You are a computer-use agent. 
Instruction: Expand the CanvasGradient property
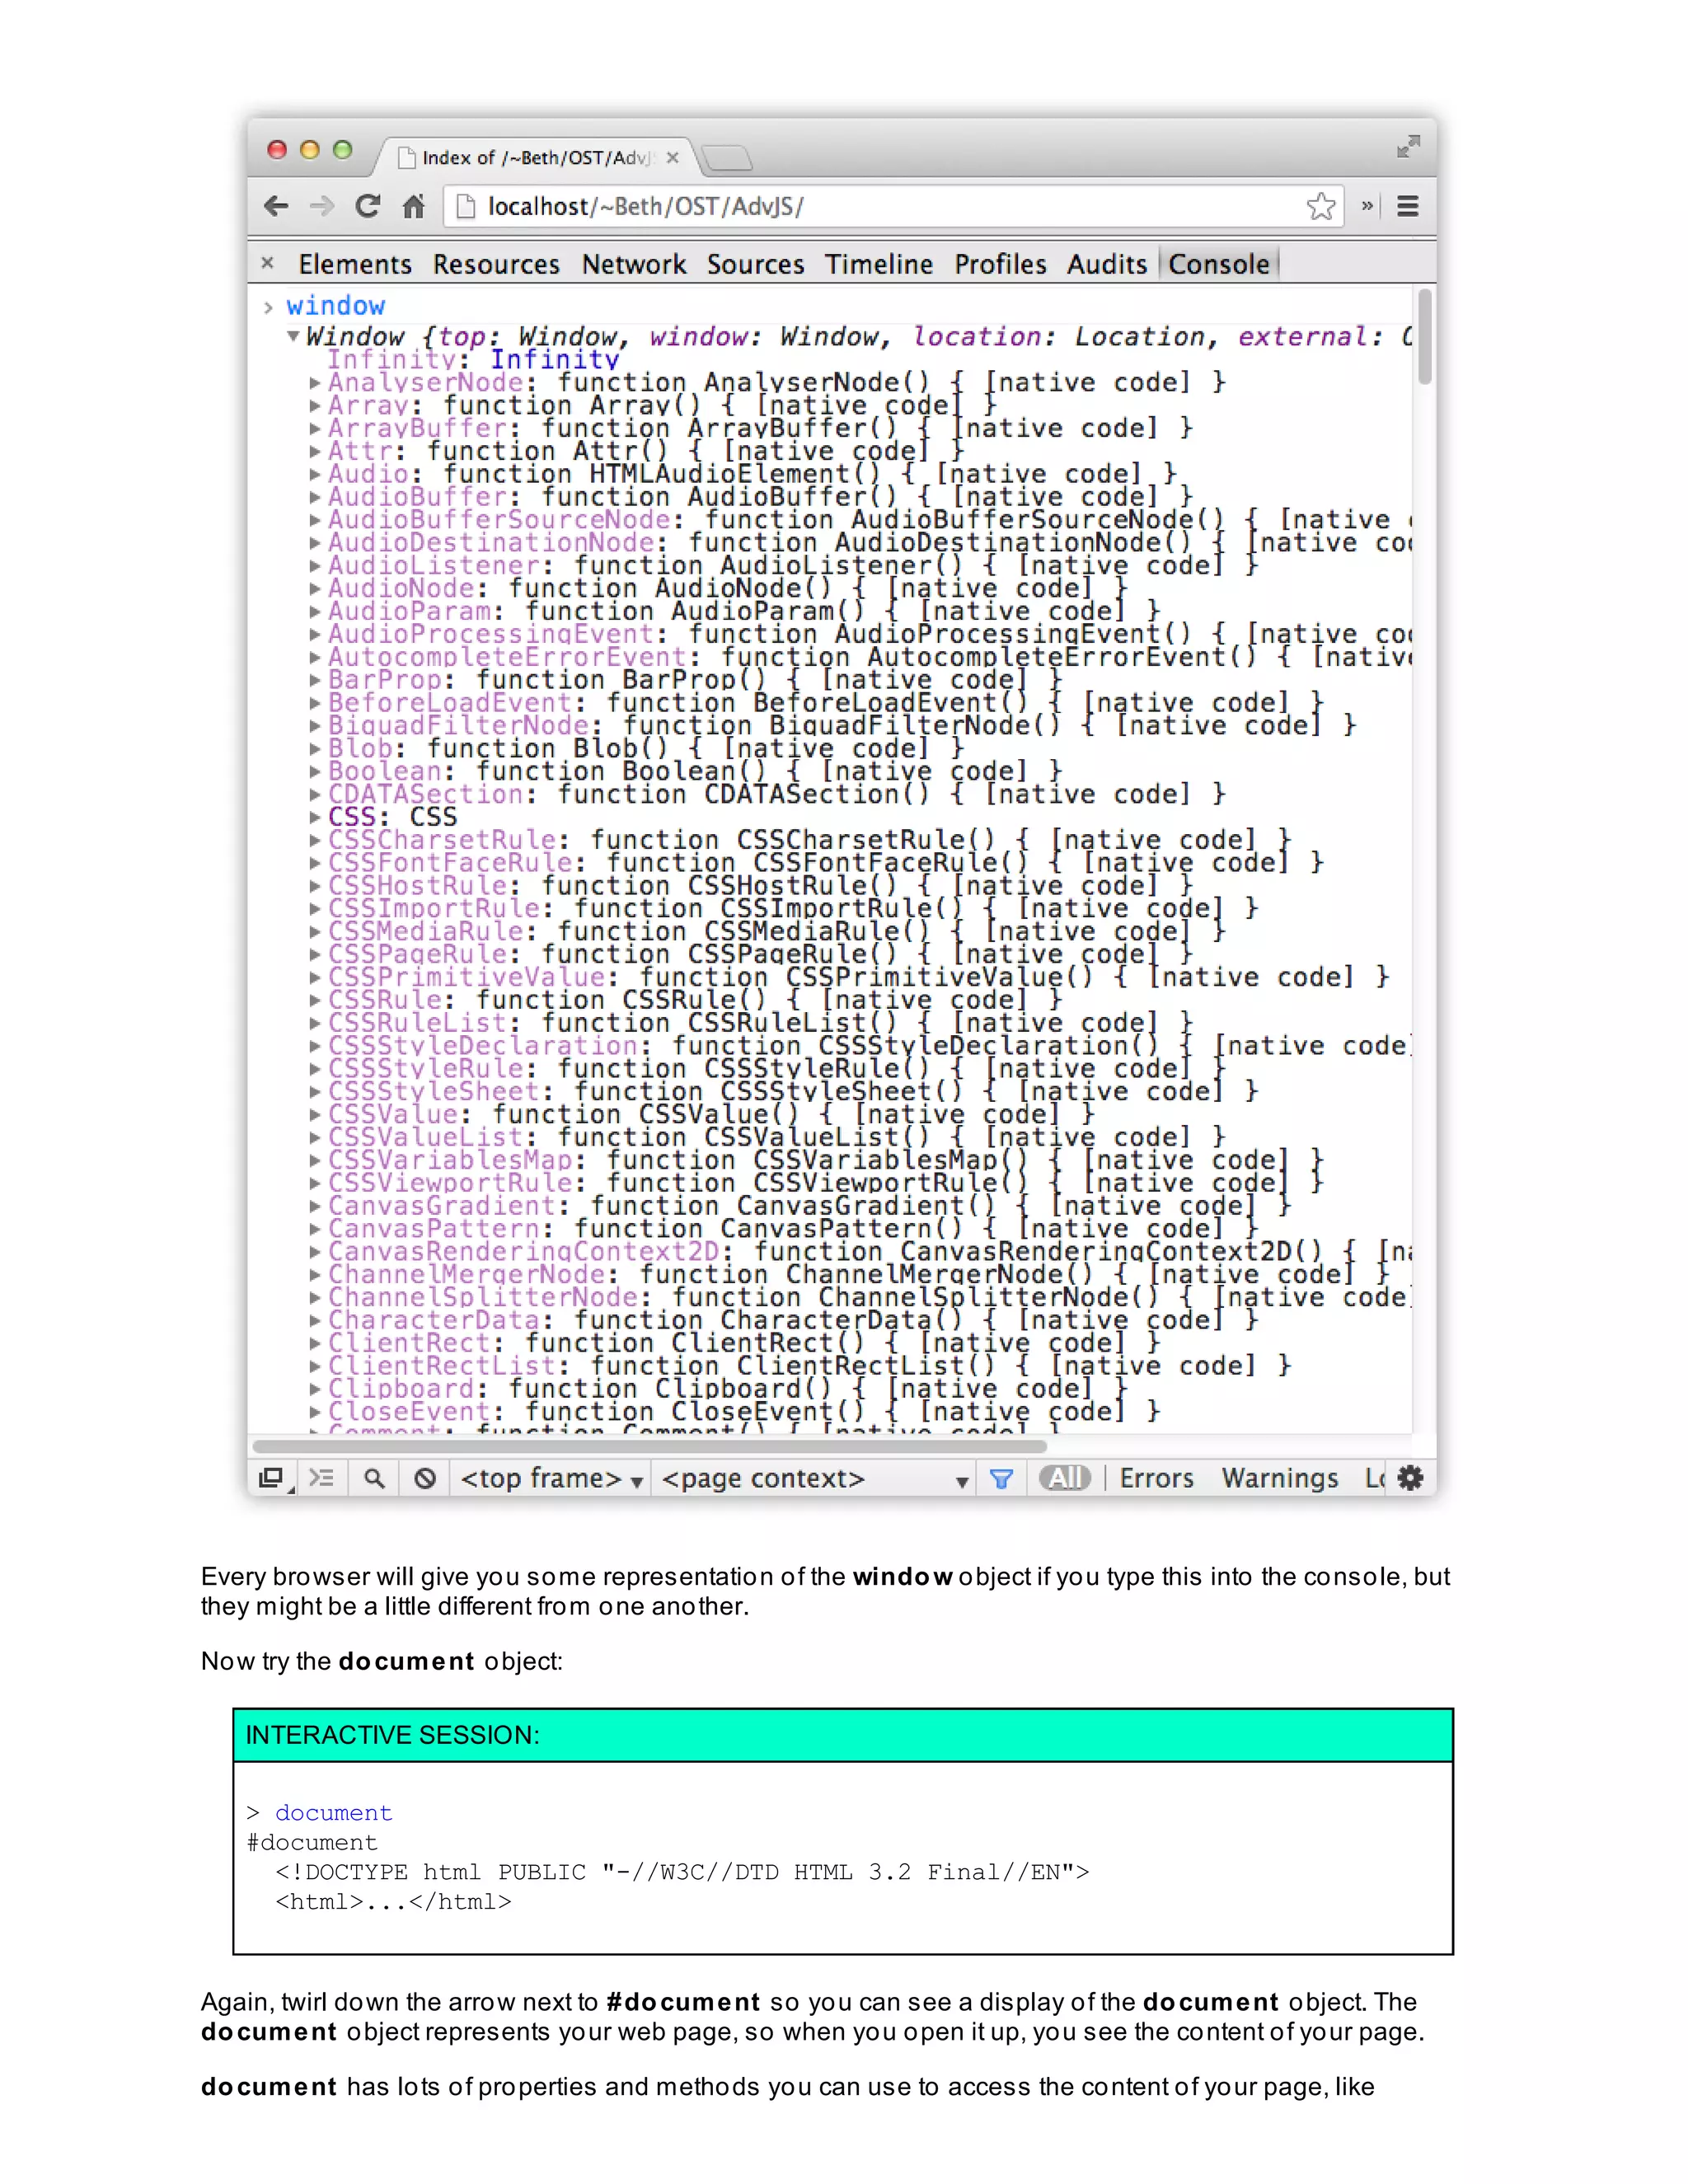(315, 1206)
